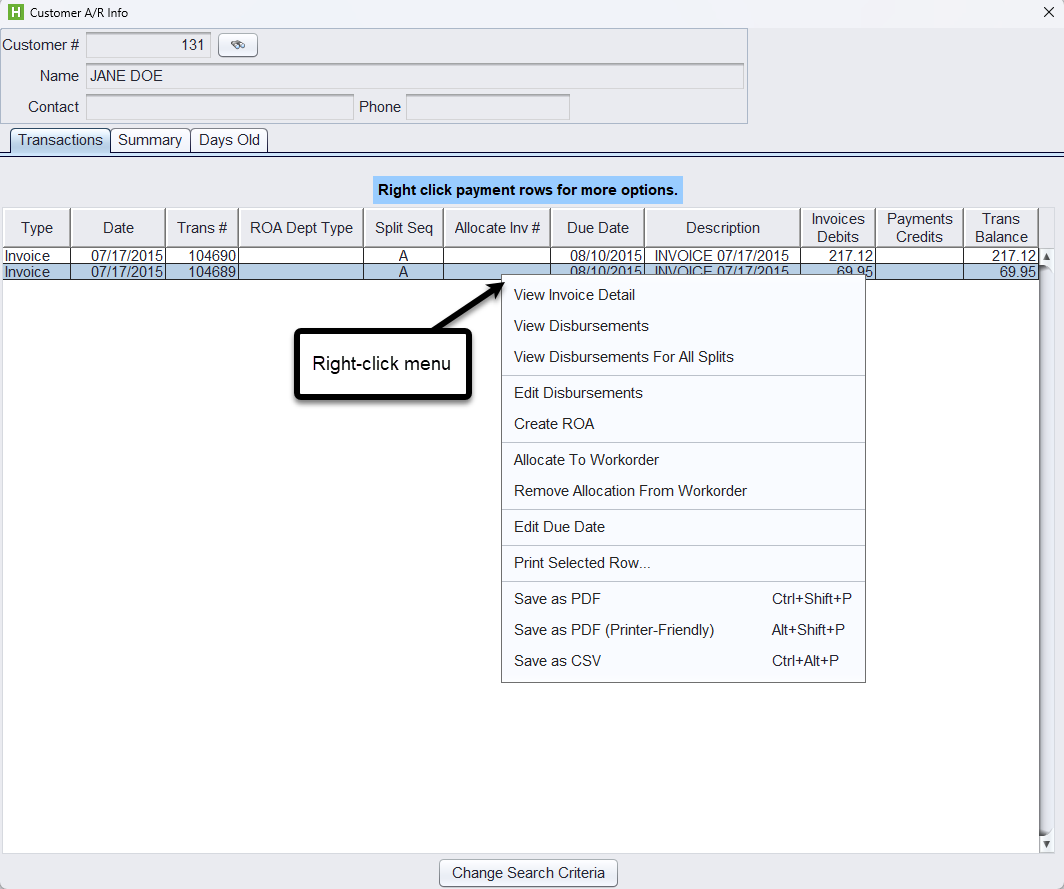This screenshot has height=889, width=1064.
Task: Select View Invoice Detail menu option
Action: [574, 295]
